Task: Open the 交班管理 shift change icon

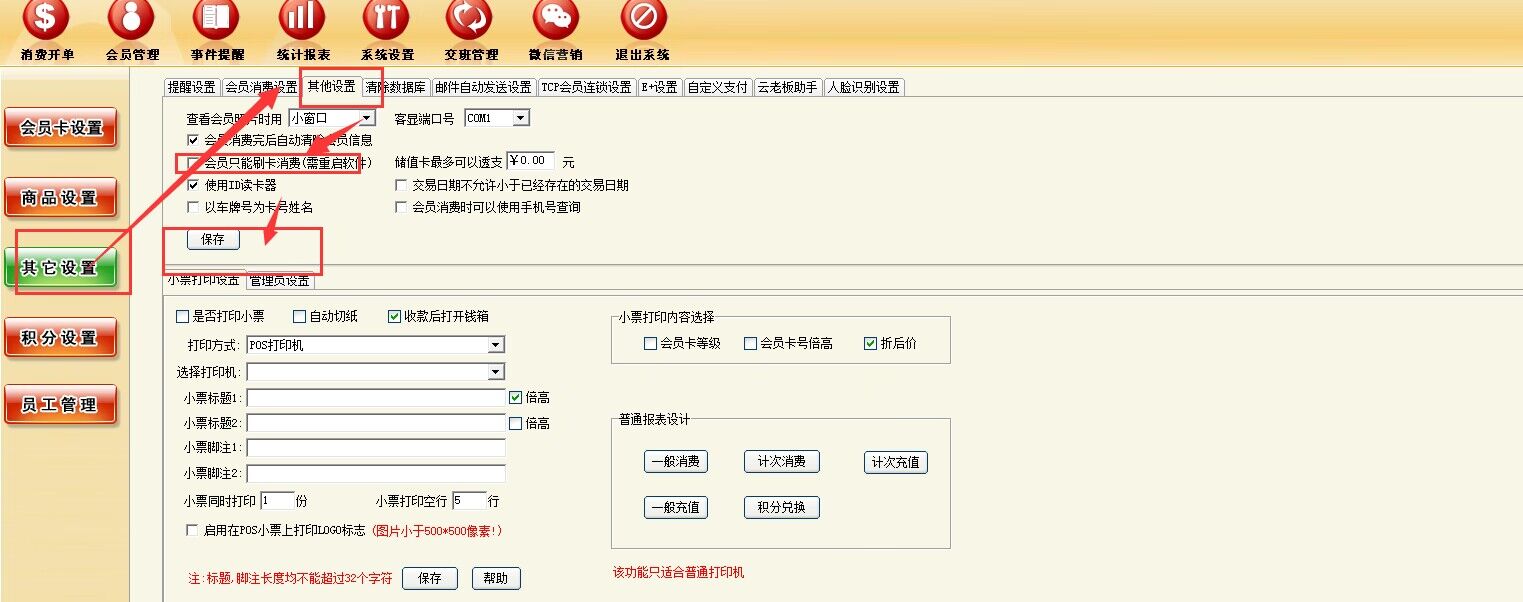Action: [471, 20]
